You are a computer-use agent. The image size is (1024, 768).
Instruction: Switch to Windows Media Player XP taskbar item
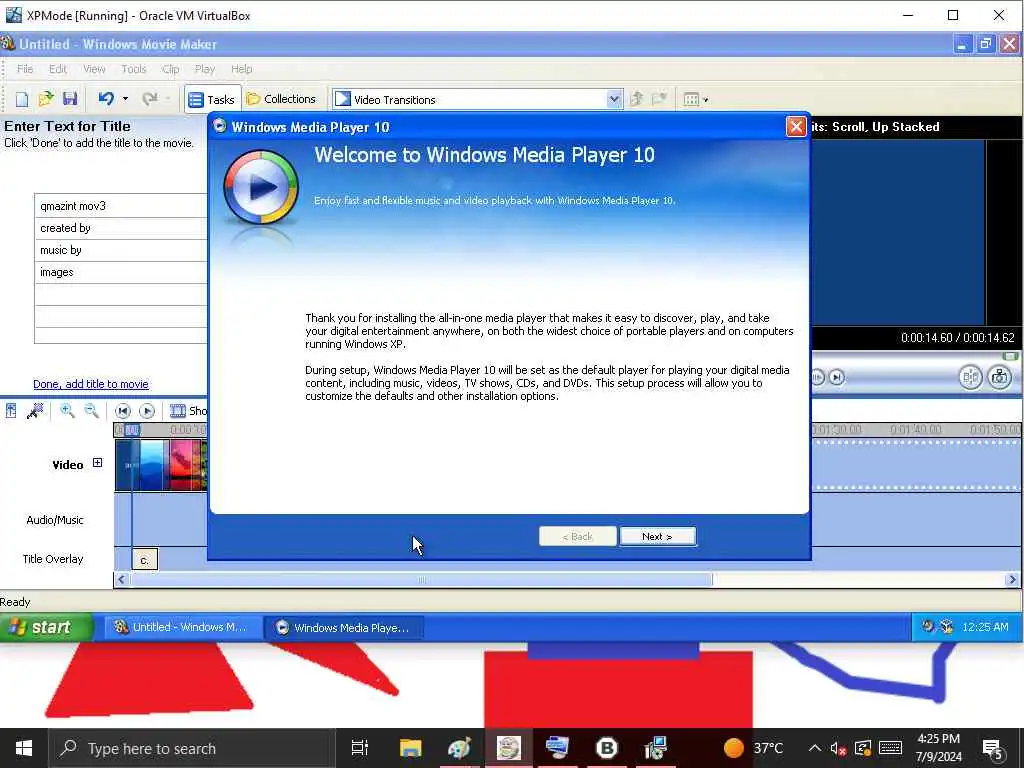click(x=344, y=628)
